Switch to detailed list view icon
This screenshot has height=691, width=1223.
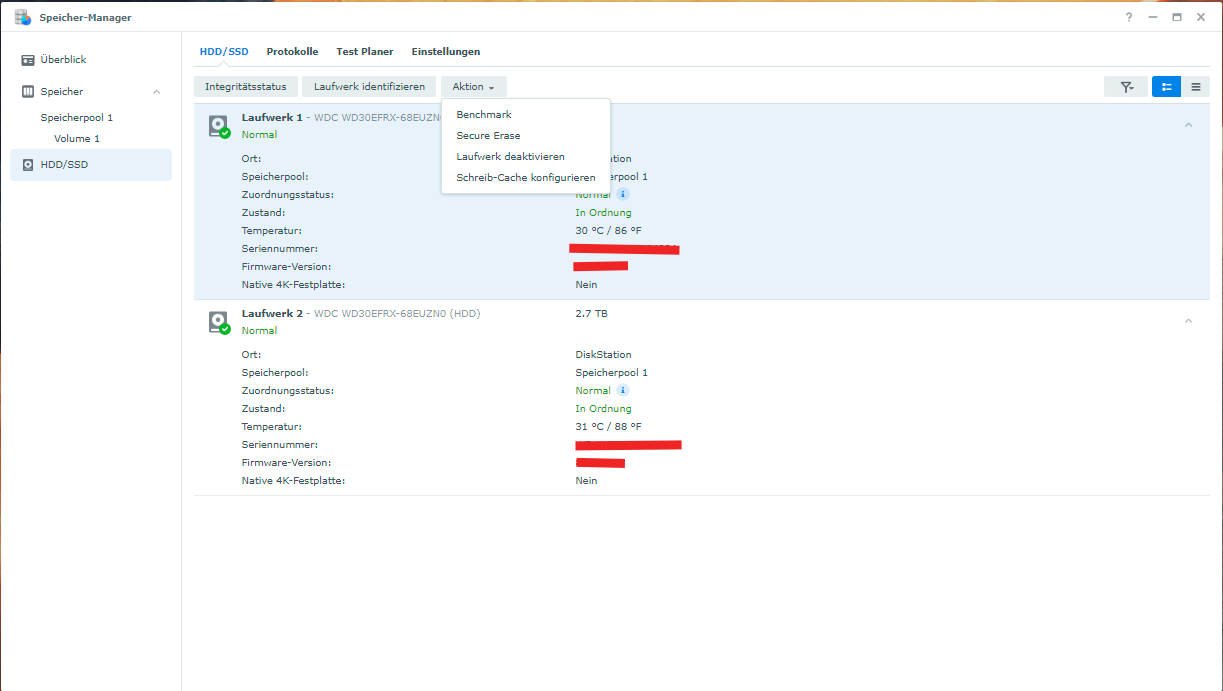pos(1166,87)
